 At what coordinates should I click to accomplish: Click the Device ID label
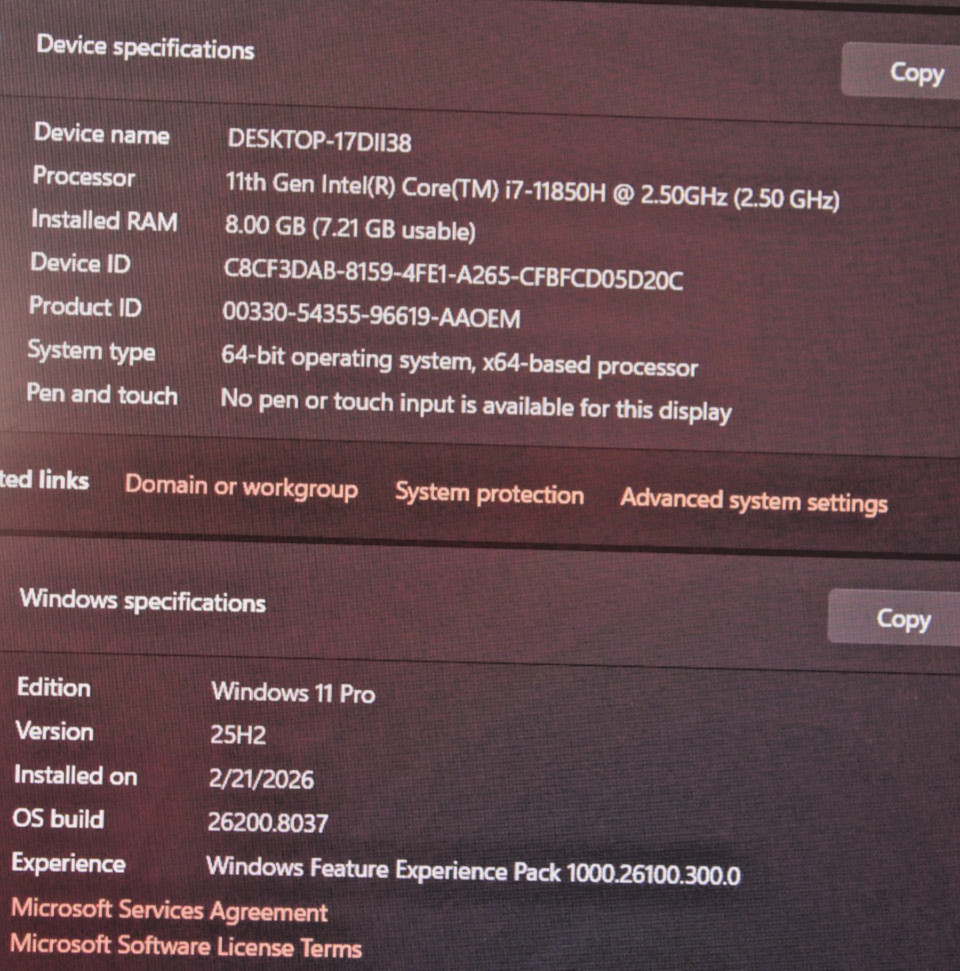click(81, 263)
